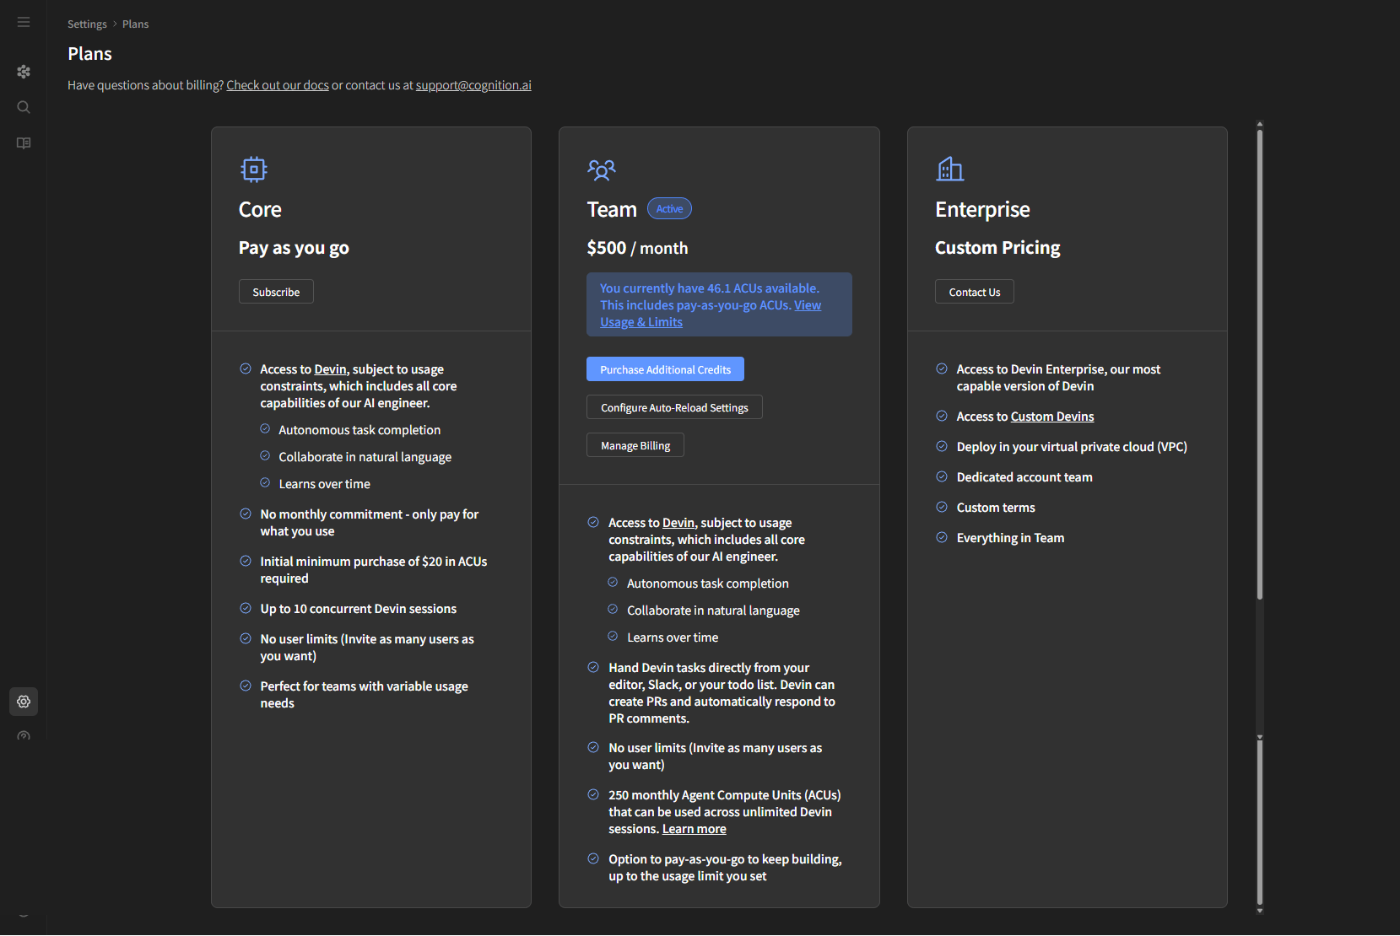The width and height of the screenshot is (1400, 936).
Task: Click 'Autonomous task completion' in Core plan
Action: [359, 430]
